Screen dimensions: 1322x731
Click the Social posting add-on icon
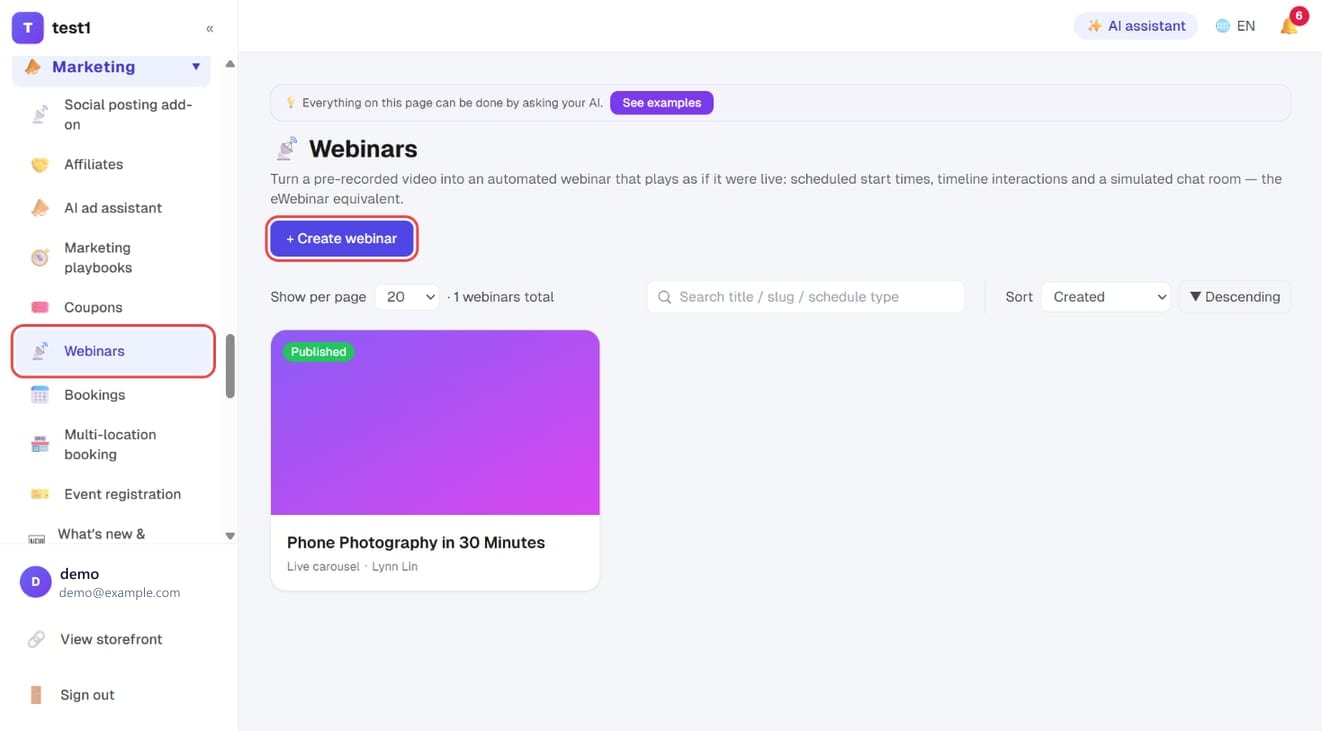click(40, 115)
